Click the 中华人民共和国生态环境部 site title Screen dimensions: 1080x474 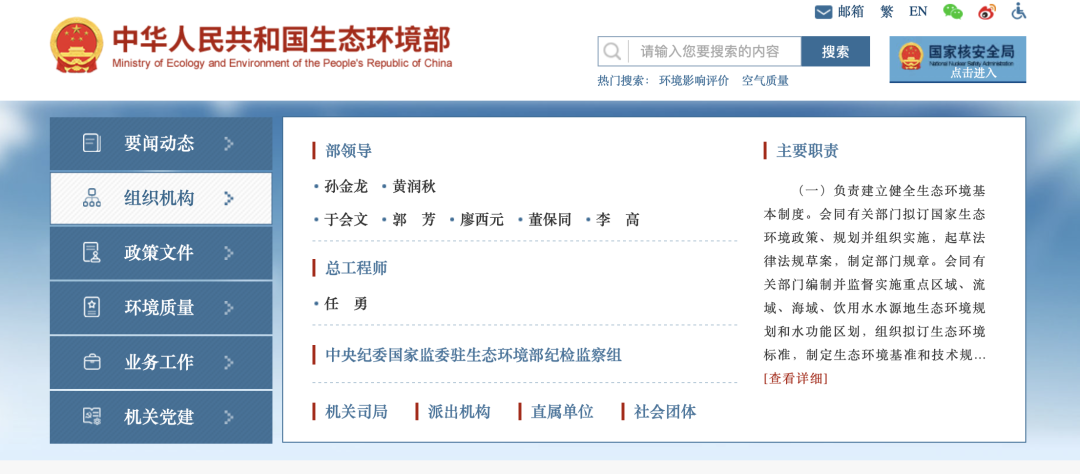click(x=282, y=39)
